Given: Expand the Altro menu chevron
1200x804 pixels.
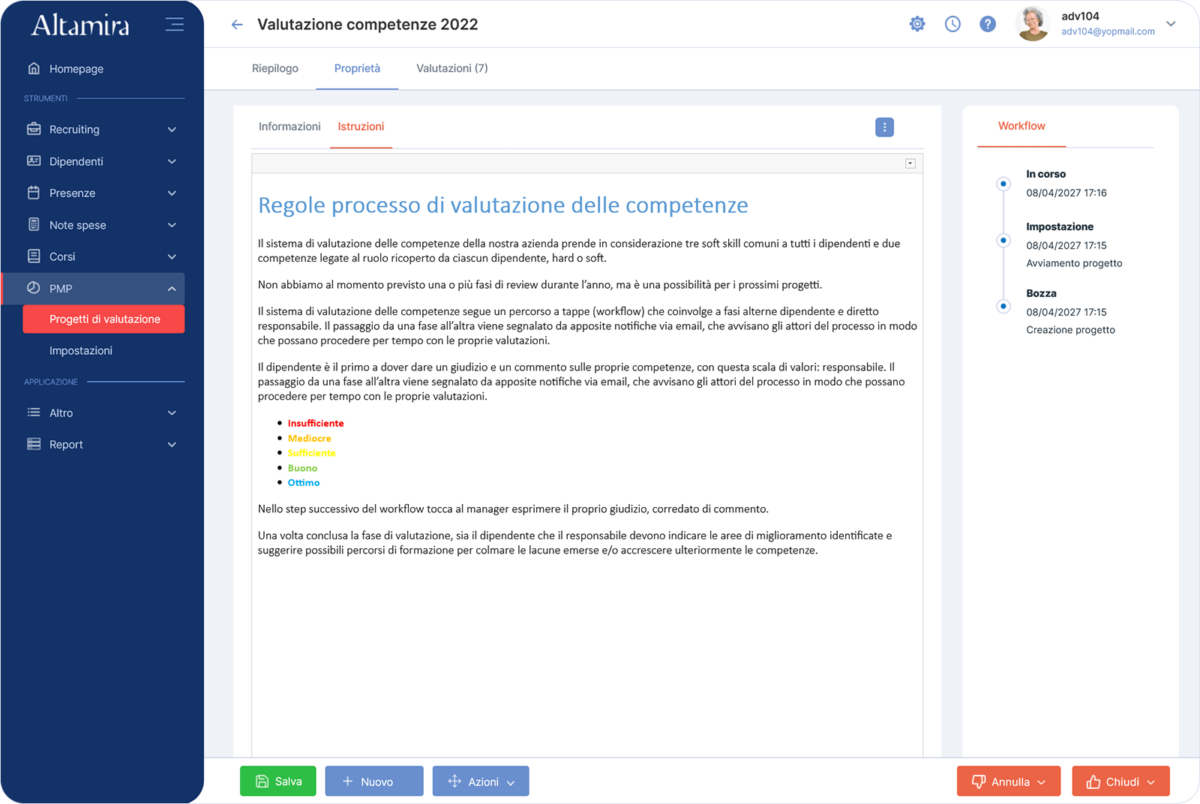Looking at the screenshot, I should tap(172, 413).
